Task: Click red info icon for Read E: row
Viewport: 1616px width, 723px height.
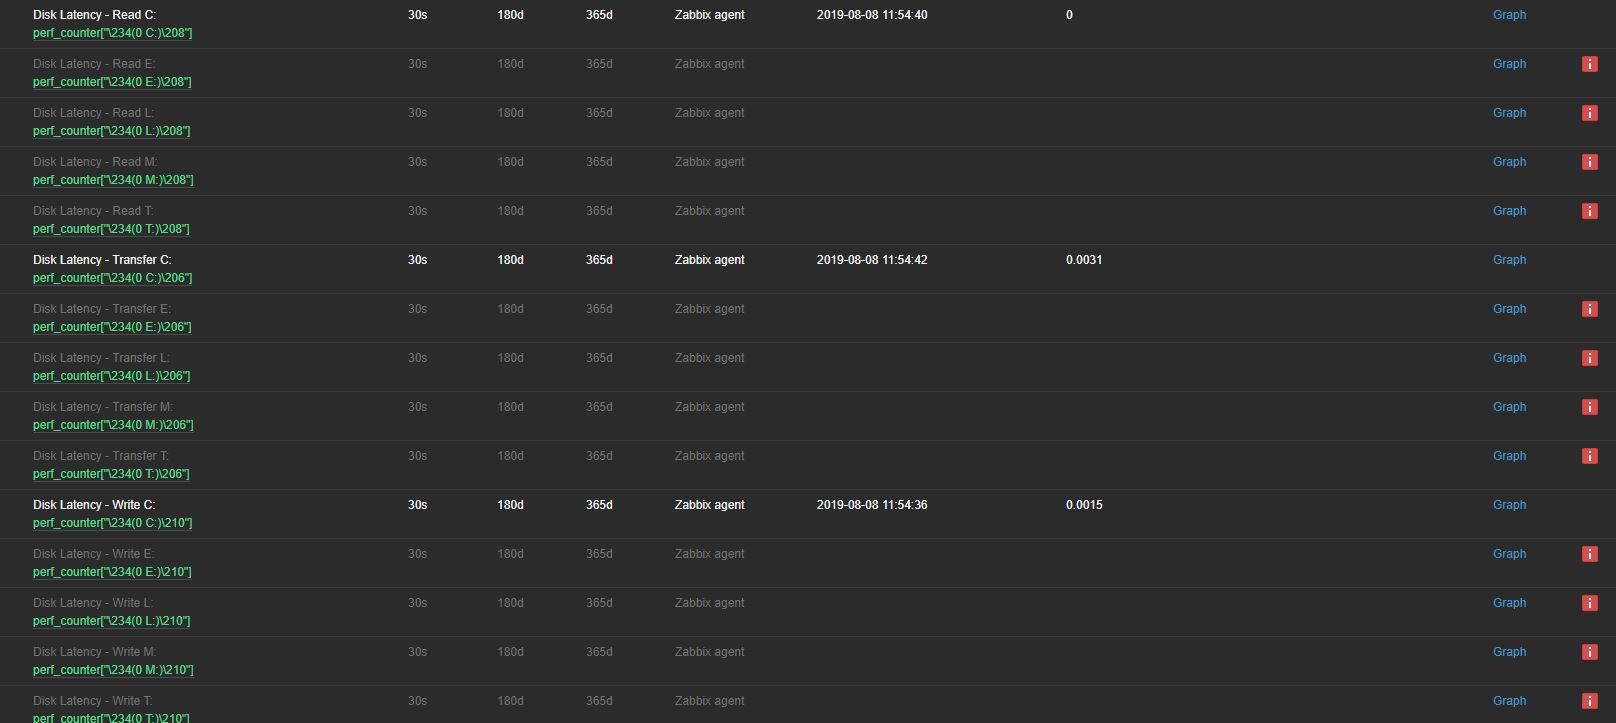Action: coord(1589,64)
